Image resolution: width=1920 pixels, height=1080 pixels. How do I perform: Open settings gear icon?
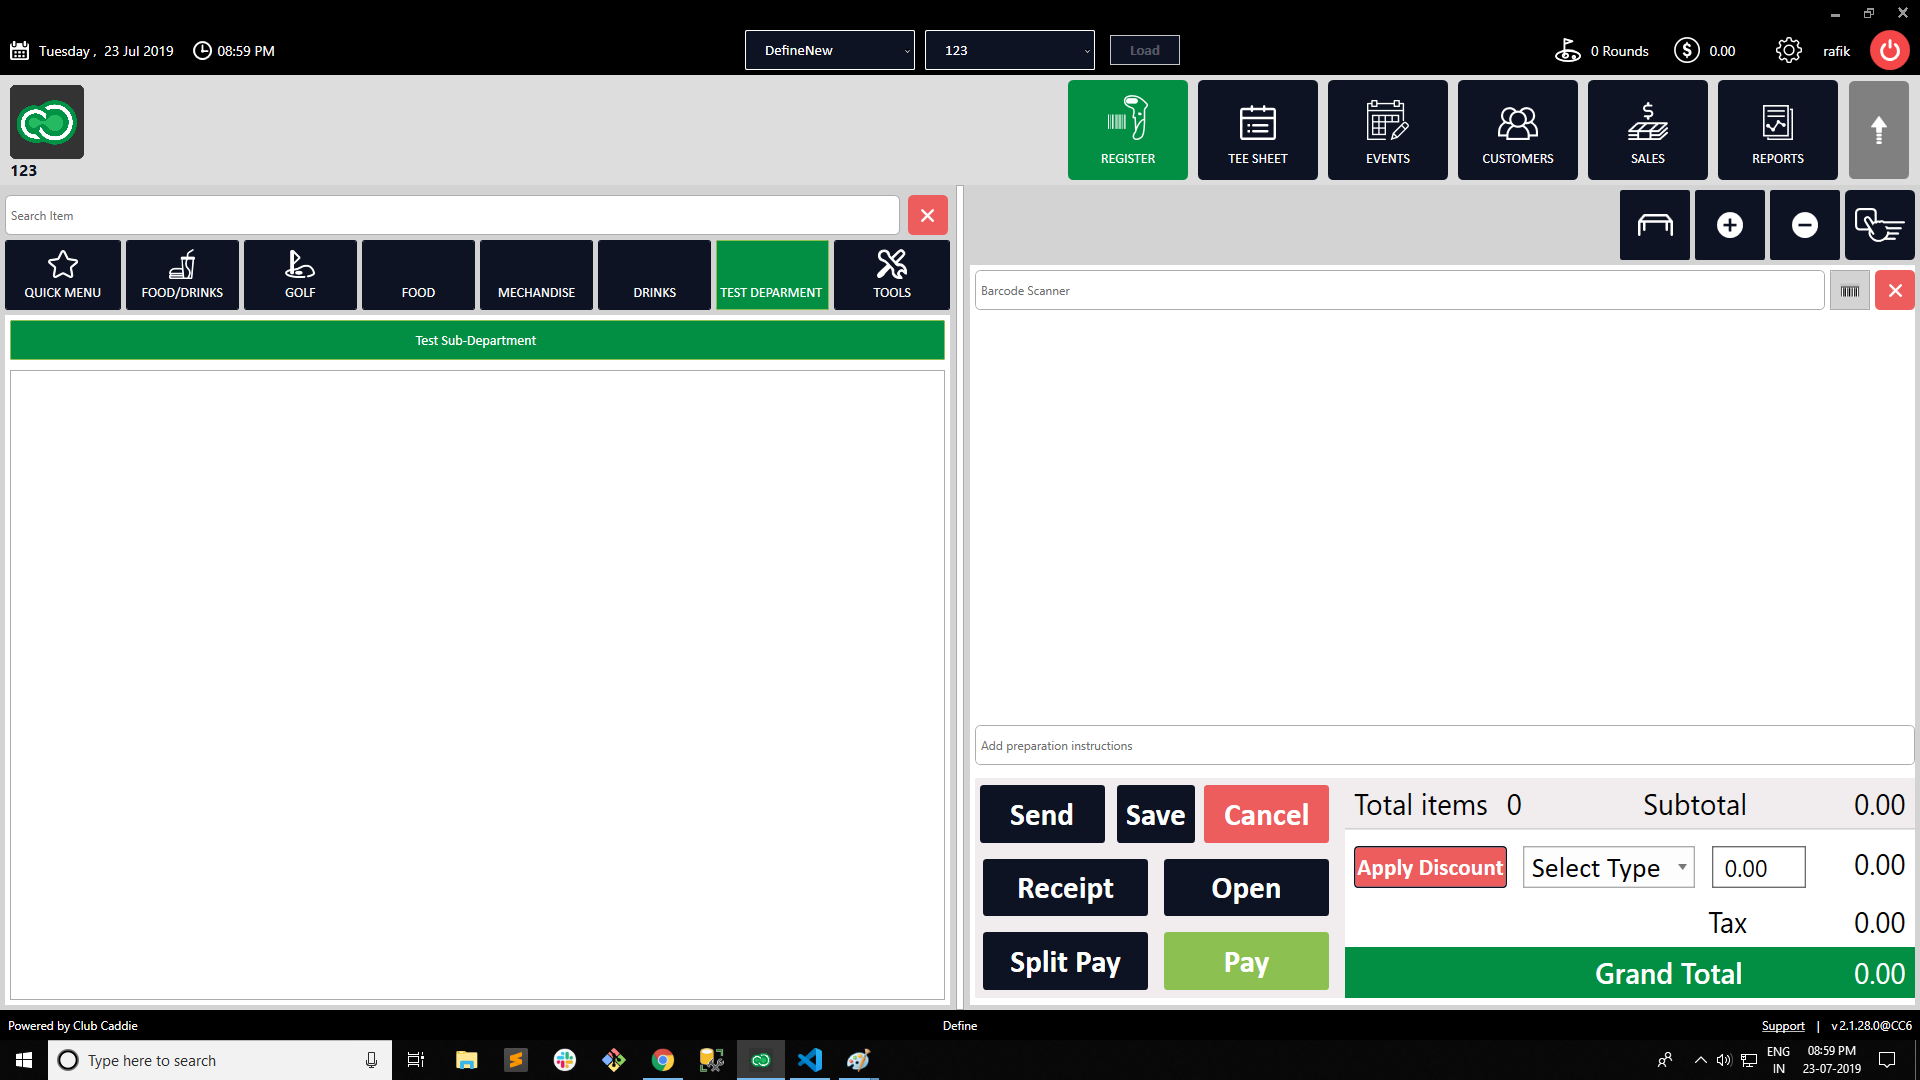tap(1788, 51)
